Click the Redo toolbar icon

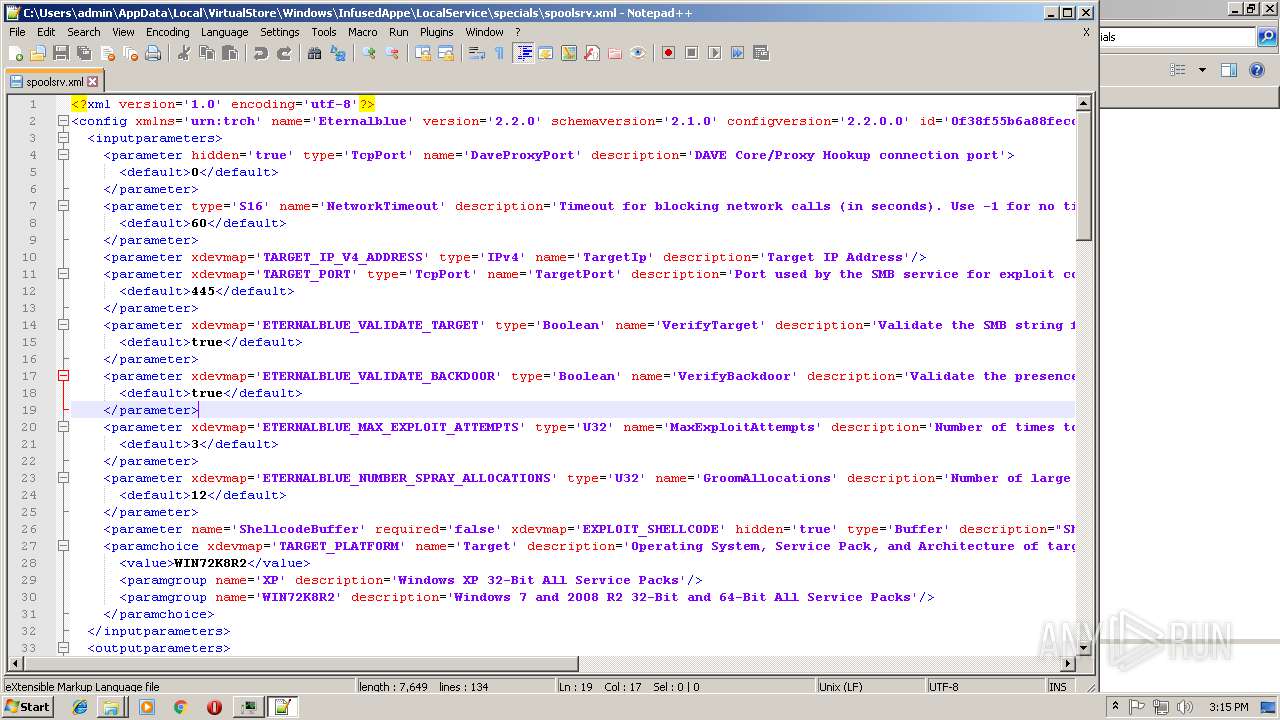click(284, 53)
